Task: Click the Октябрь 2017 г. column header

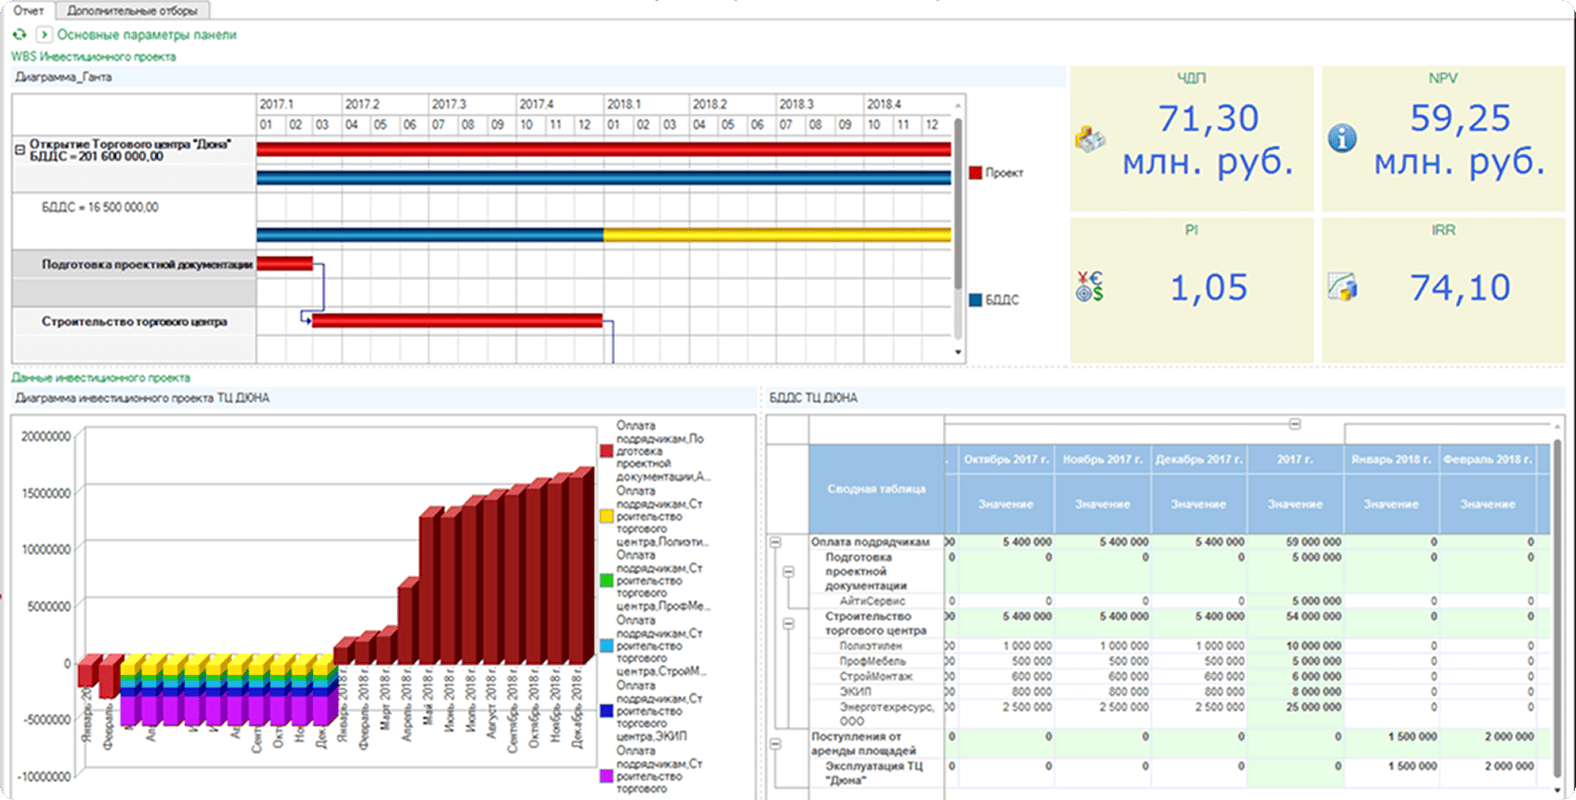Action: click(x=1005, y=459)
